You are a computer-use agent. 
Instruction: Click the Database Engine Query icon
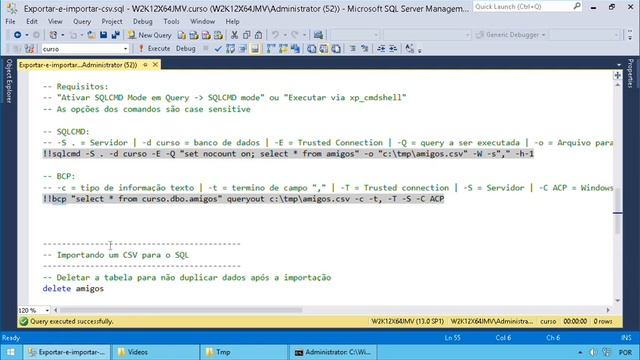tap(182, 36)
